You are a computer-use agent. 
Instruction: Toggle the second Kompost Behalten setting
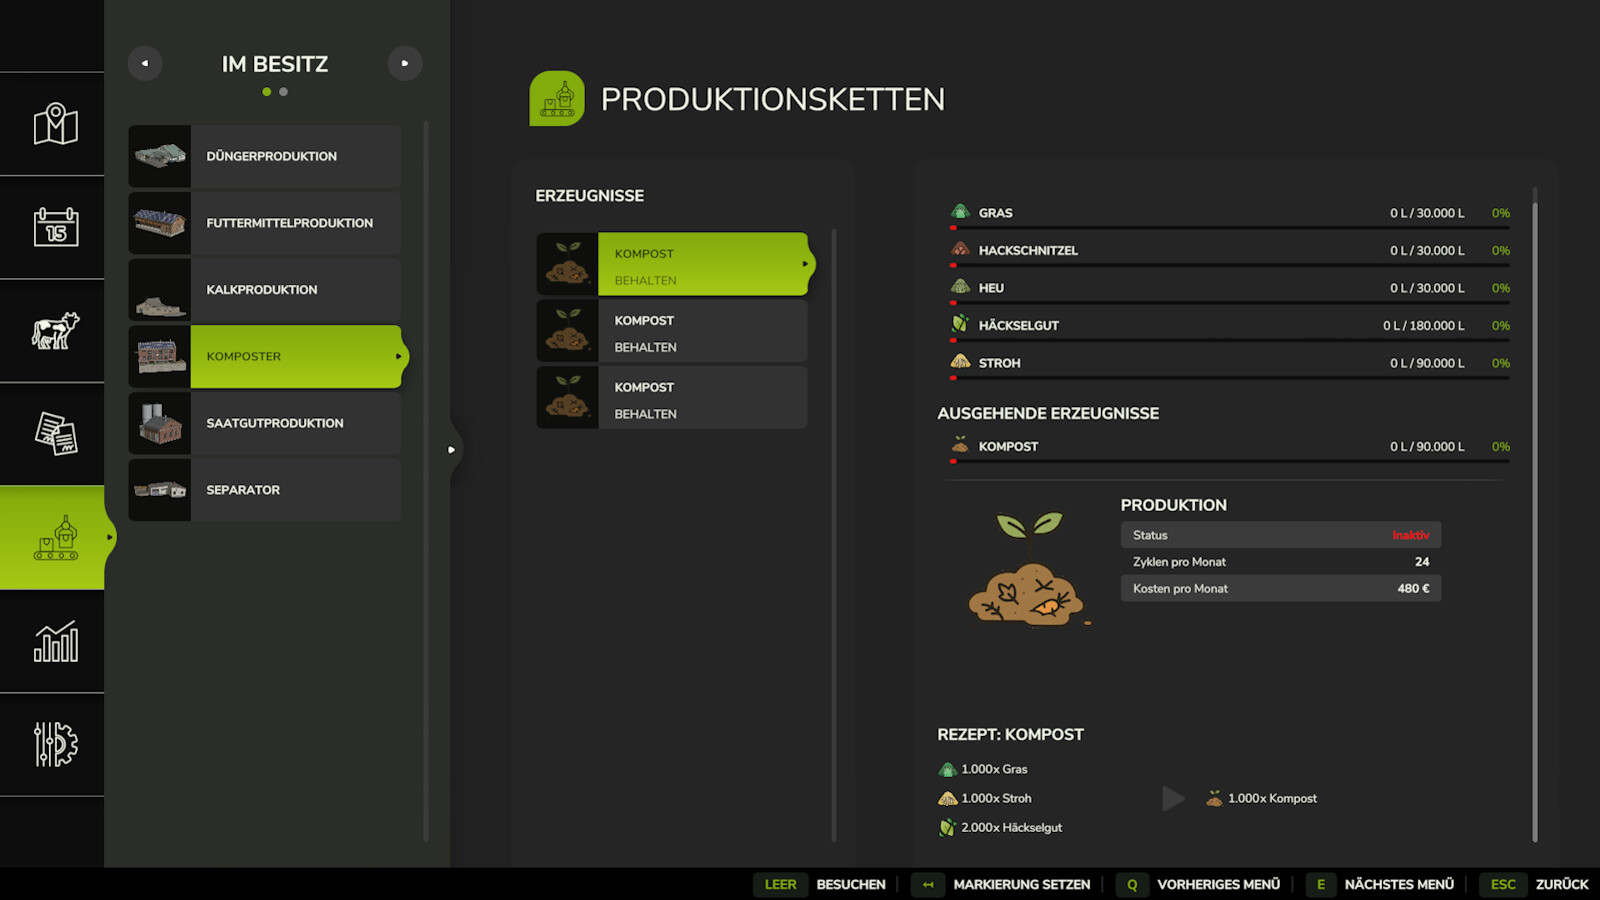(x=700, y=332)
